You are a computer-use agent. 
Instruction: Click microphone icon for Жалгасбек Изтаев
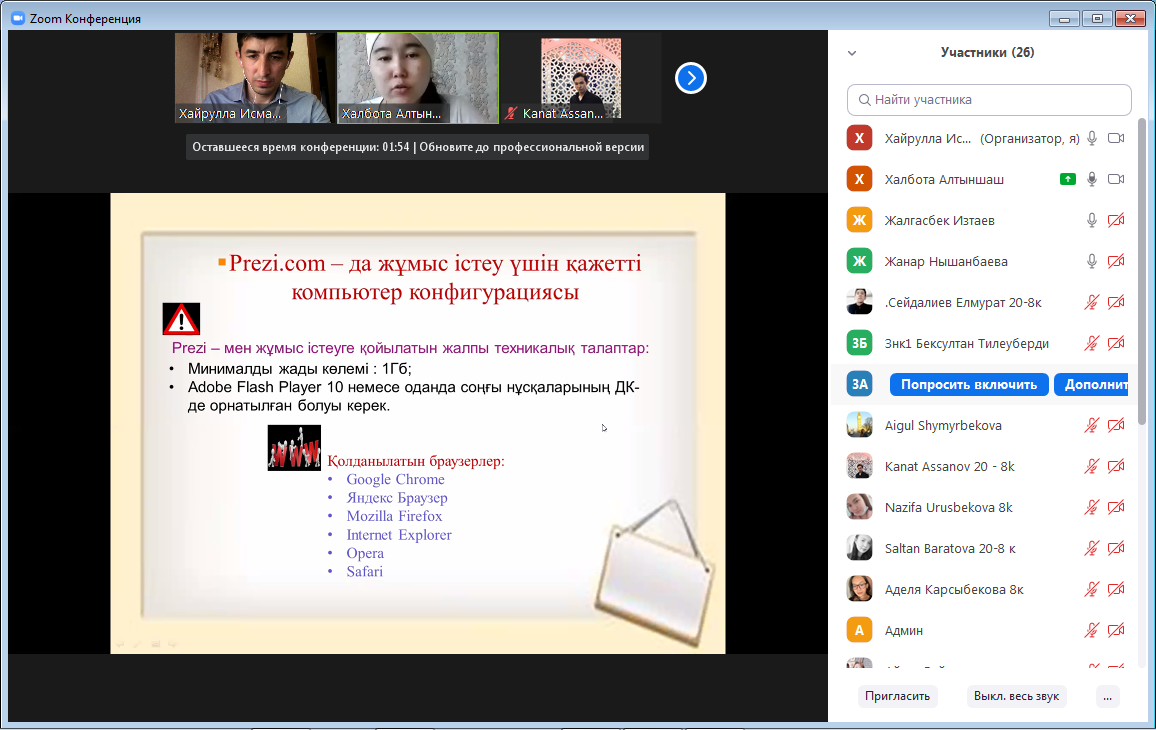click(1092, 220)
